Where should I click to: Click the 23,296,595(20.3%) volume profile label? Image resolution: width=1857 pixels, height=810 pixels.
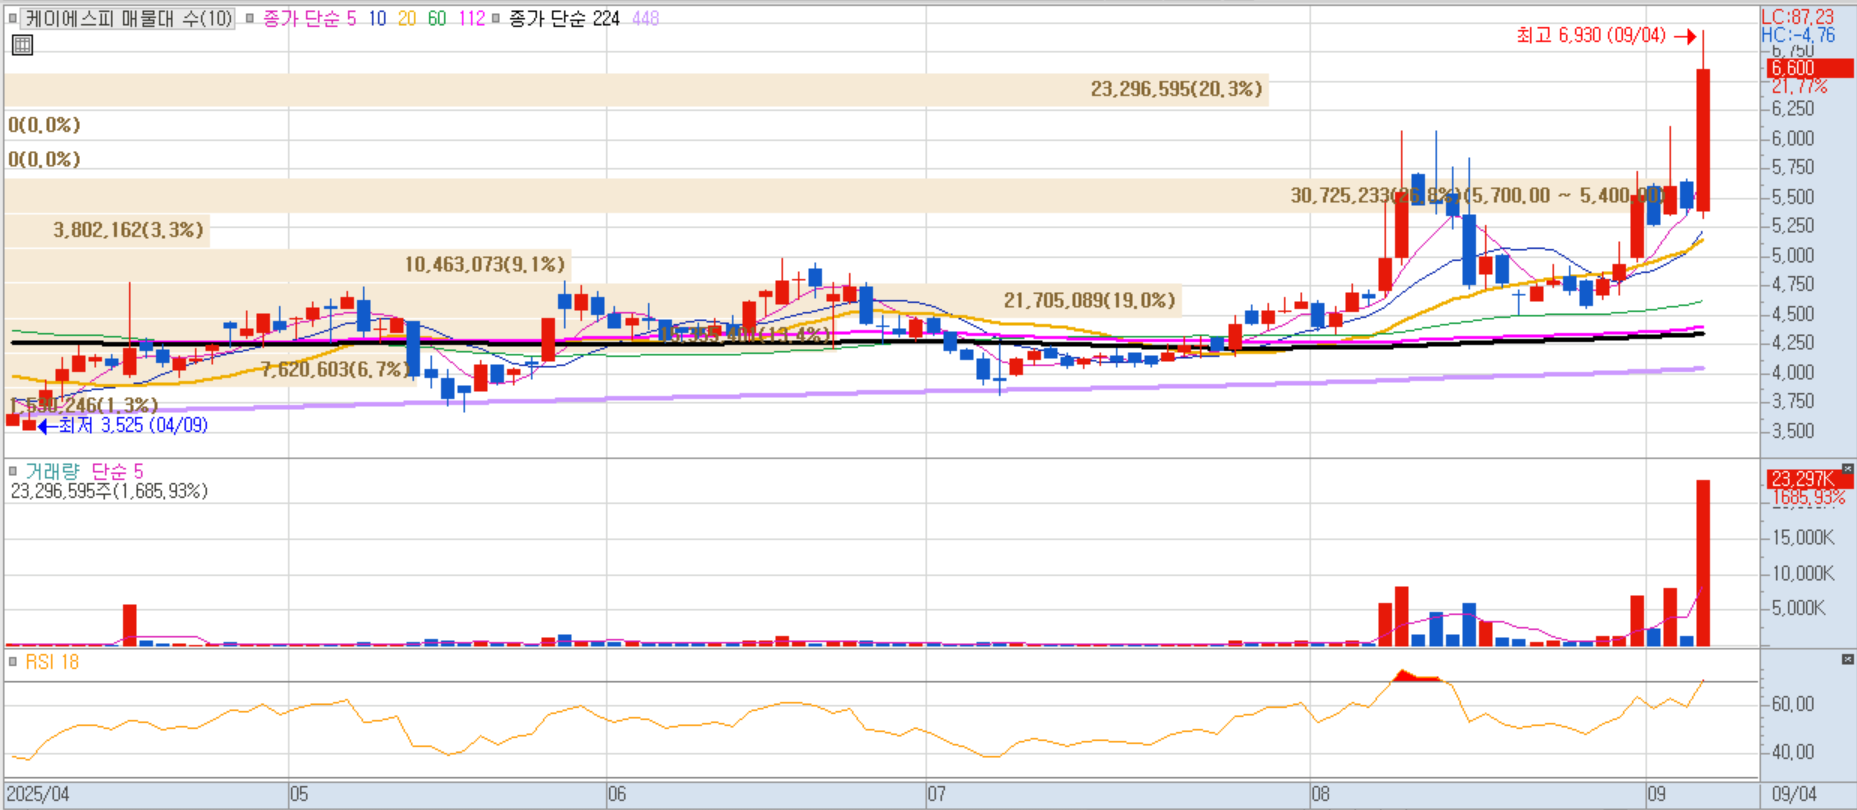1176,89
